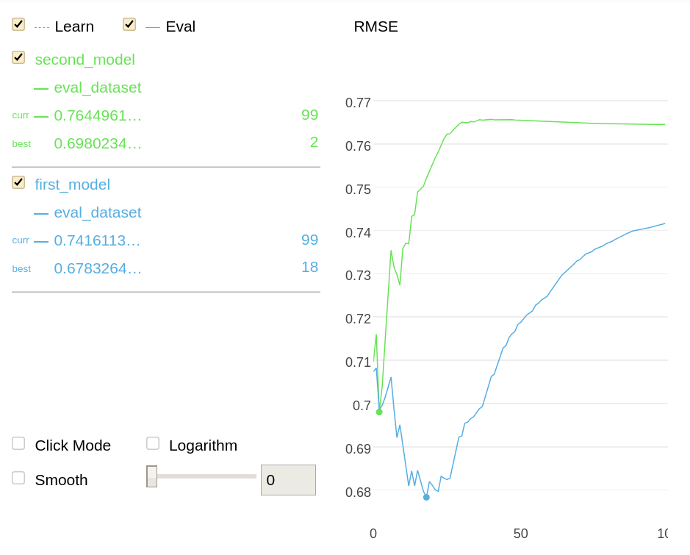Enable the Smooth checkbox
The height and width of the screenshot is (555, 690).
point(18,478)
